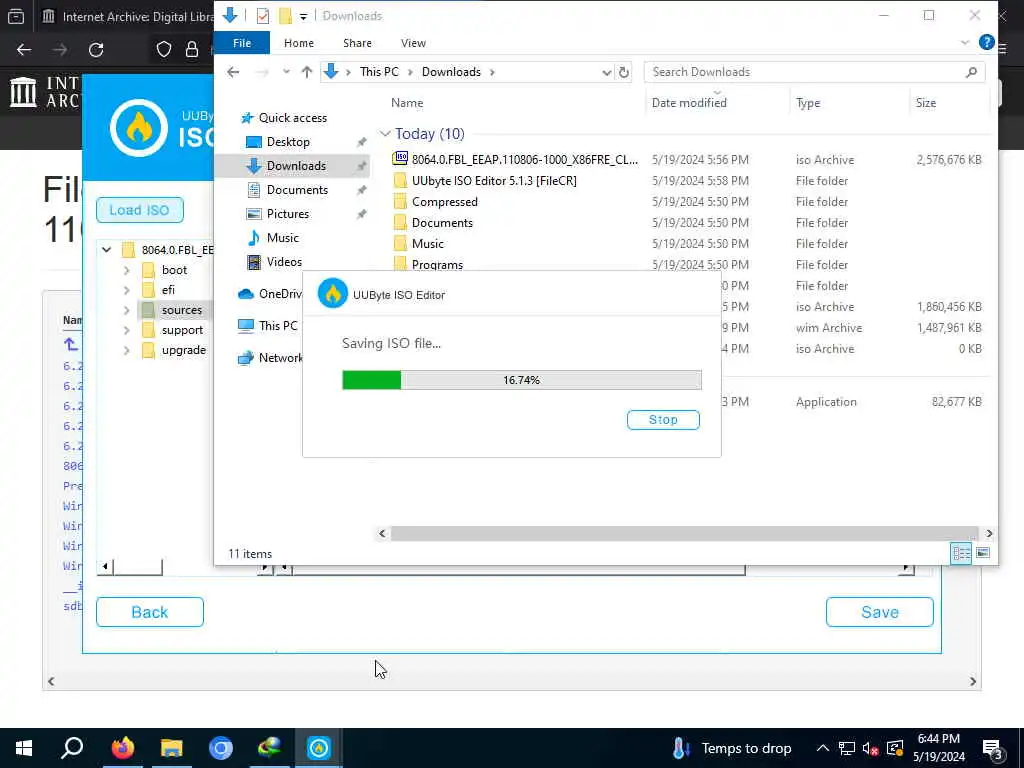Open the Share ribbon tab
1024x768 pixels.
point(357,43)
